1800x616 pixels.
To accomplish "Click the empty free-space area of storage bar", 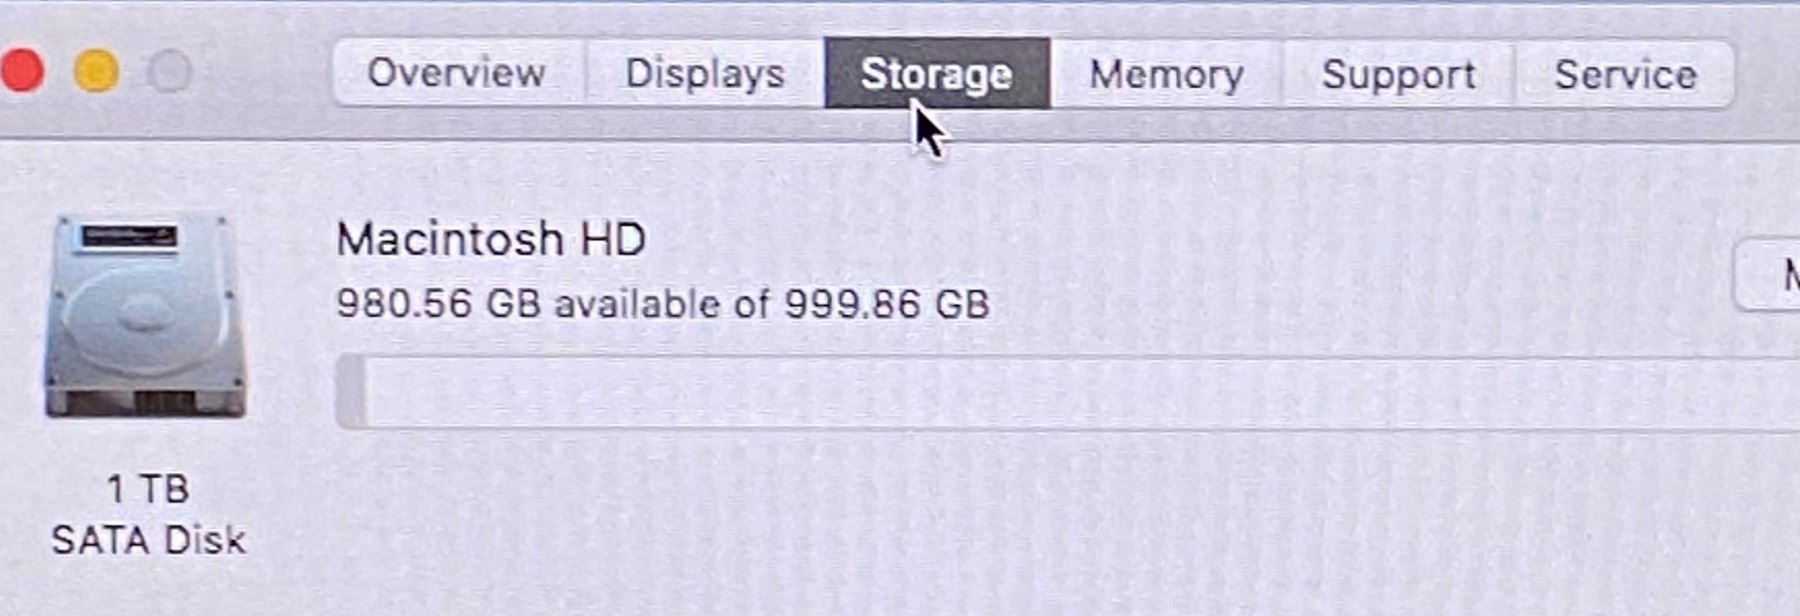I will click(x=1083, y=391).
